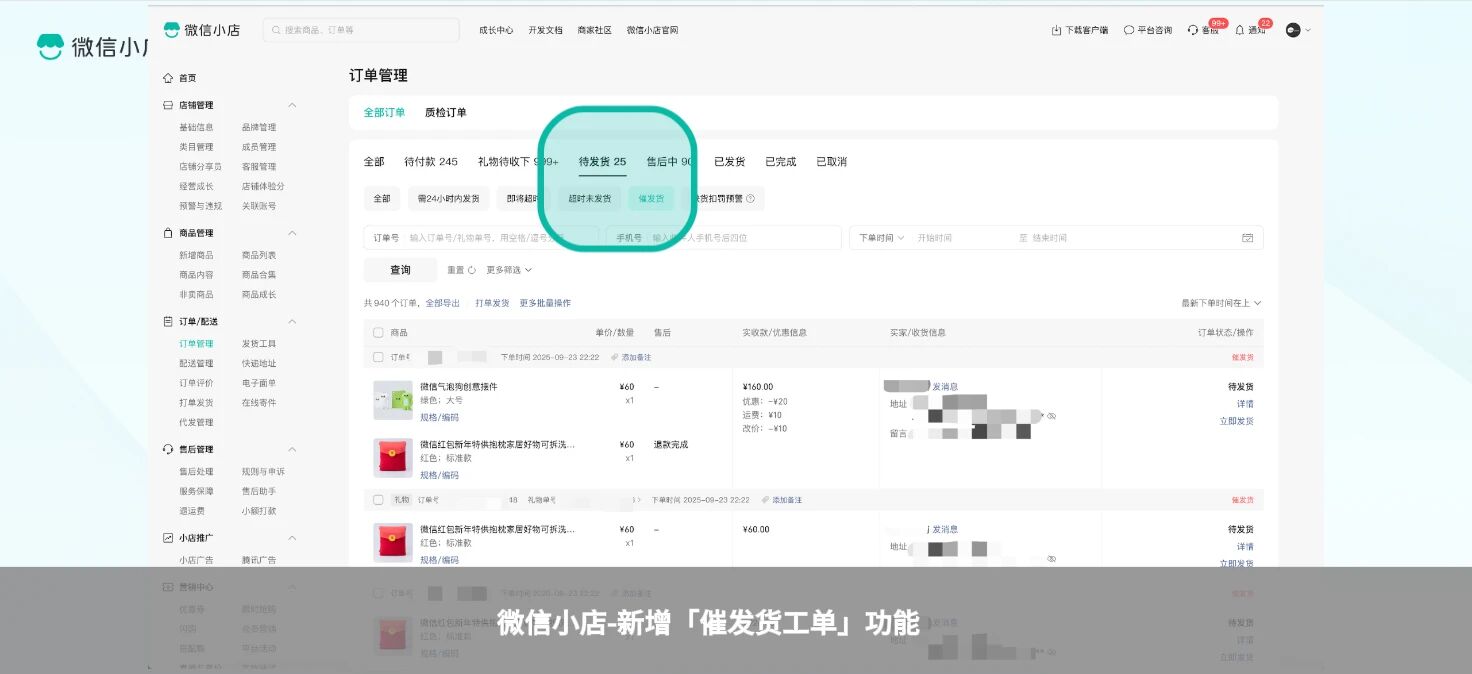The height and width of the screenshot is (674, 1472).
Task: Click the 小店推广 chart icon in sidebar
Action: point(168,538)
